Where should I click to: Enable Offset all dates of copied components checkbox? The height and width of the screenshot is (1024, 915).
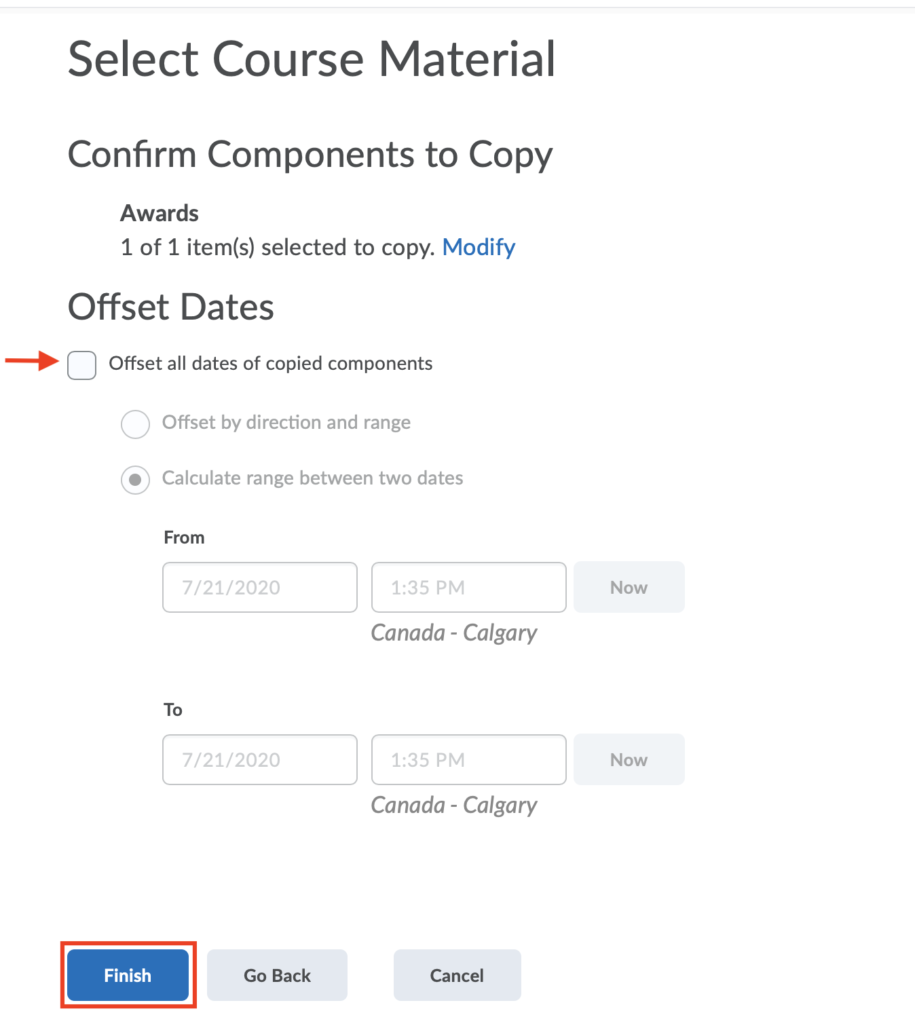tap(82, 364)
